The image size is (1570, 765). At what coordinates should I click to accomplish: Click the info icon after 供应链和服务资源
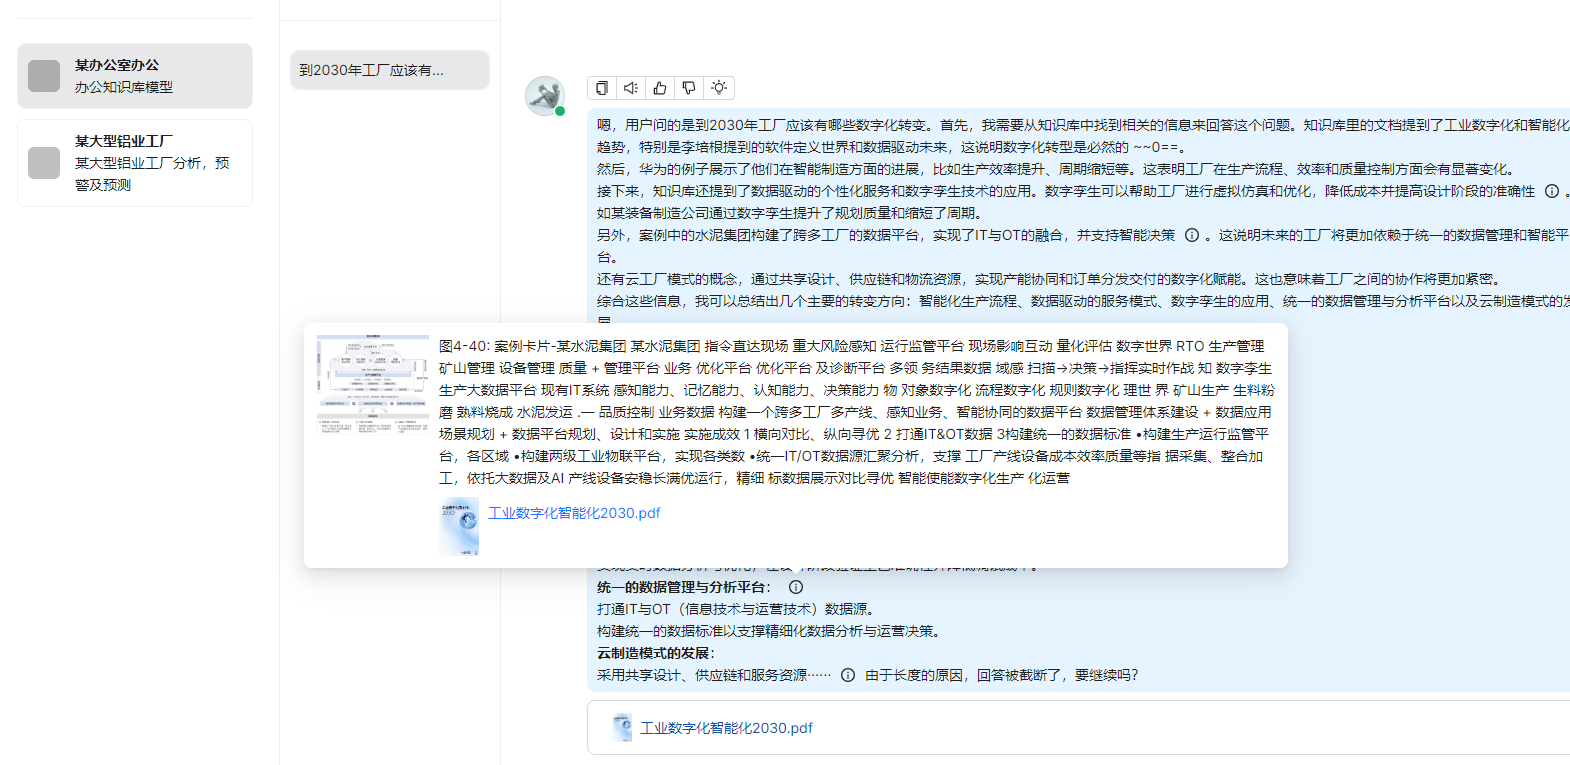(x=848, y=675)
